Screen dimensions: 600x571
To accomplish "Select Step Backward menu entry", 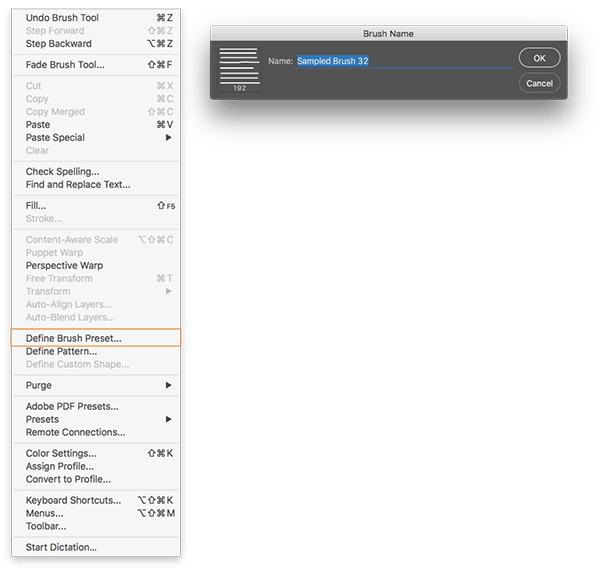I will 96,44.
